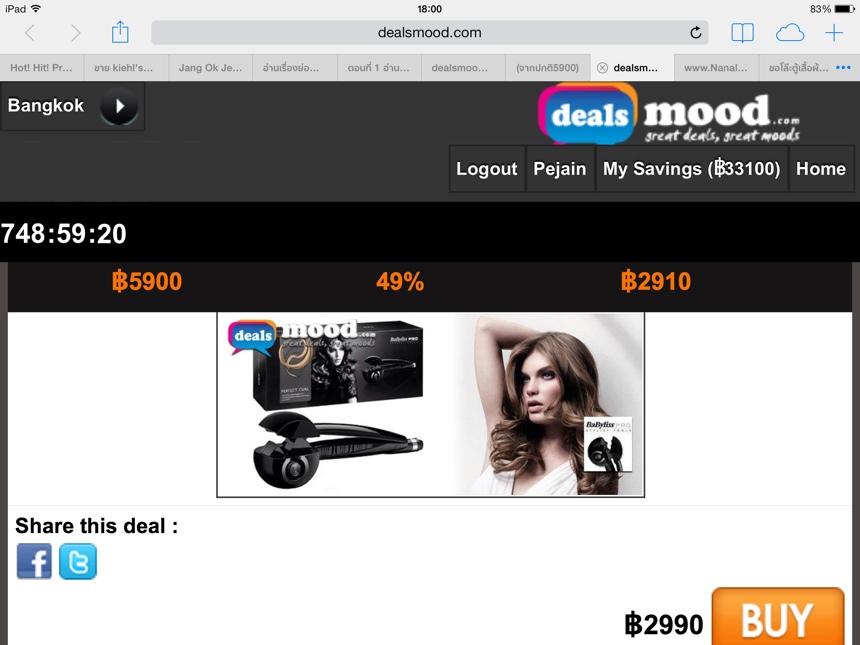The width and height of the screenshot is (860, 645).
Task: Switch to the www.Nanal tab
Action: (716, 67)
